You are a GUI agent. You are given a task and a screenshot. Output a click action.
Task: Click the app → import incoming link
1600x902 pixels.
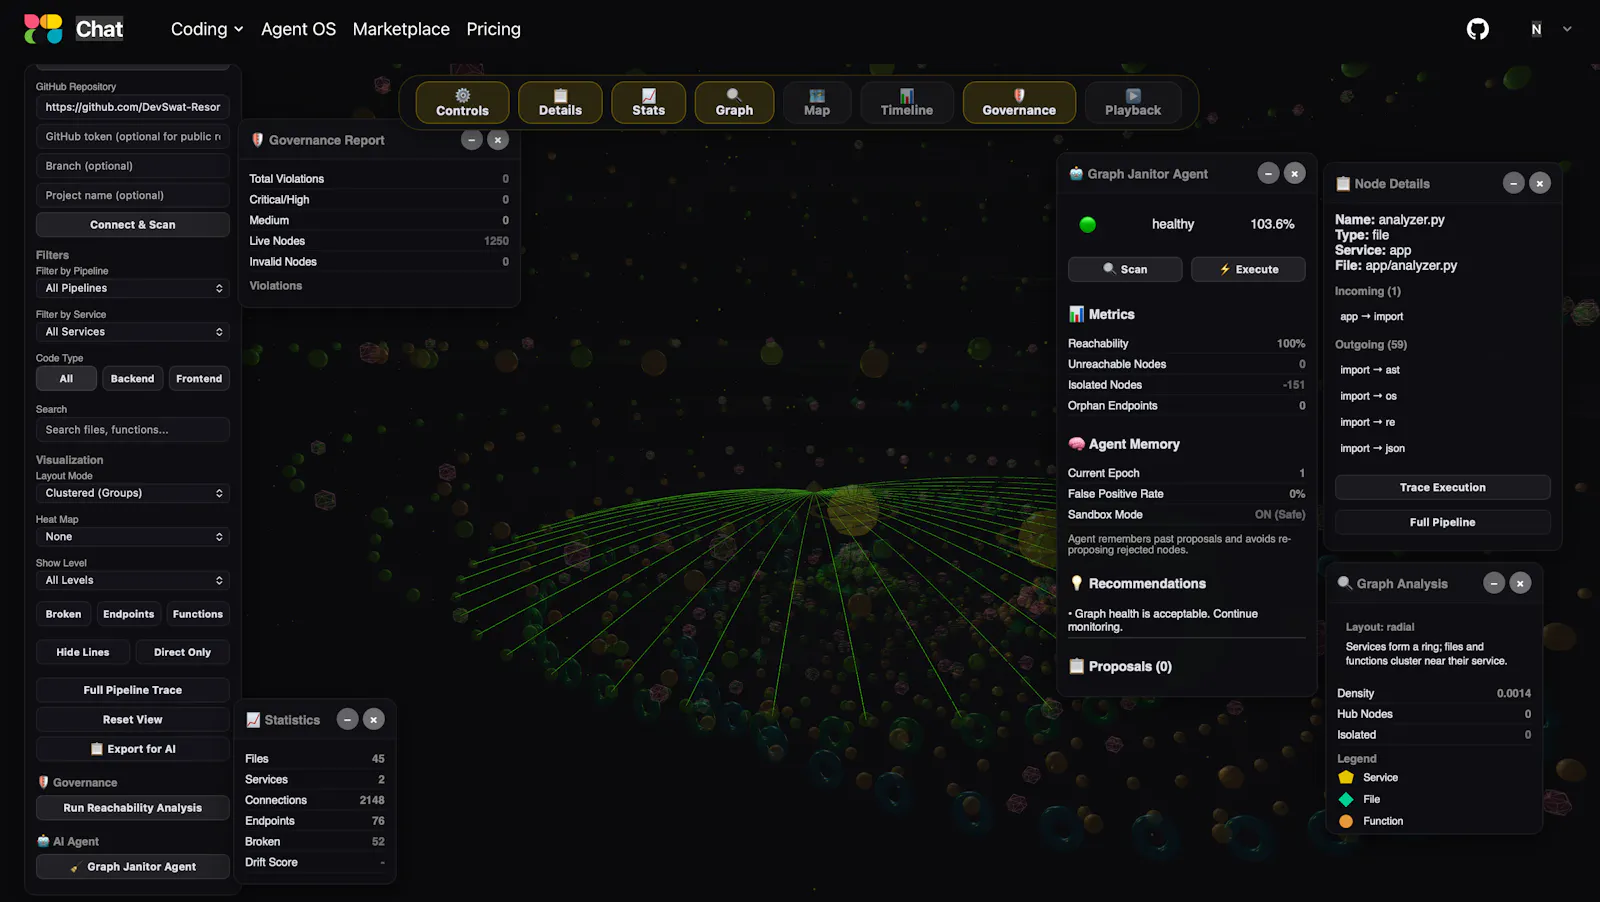pyautogui.click(x=1371, y=317)
